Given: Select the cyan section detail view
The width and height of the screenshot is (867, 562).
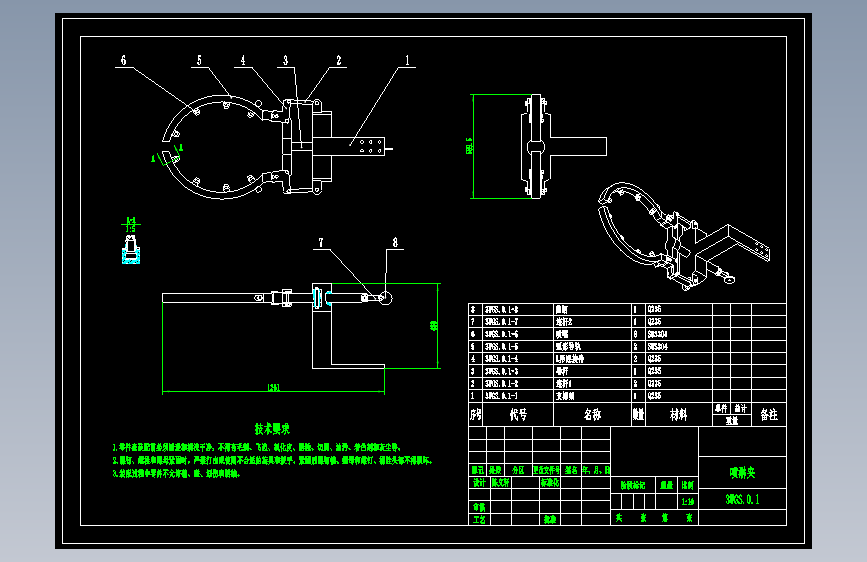Looking at the screenshot, I should pyautogui.click(x=131, y=249).
